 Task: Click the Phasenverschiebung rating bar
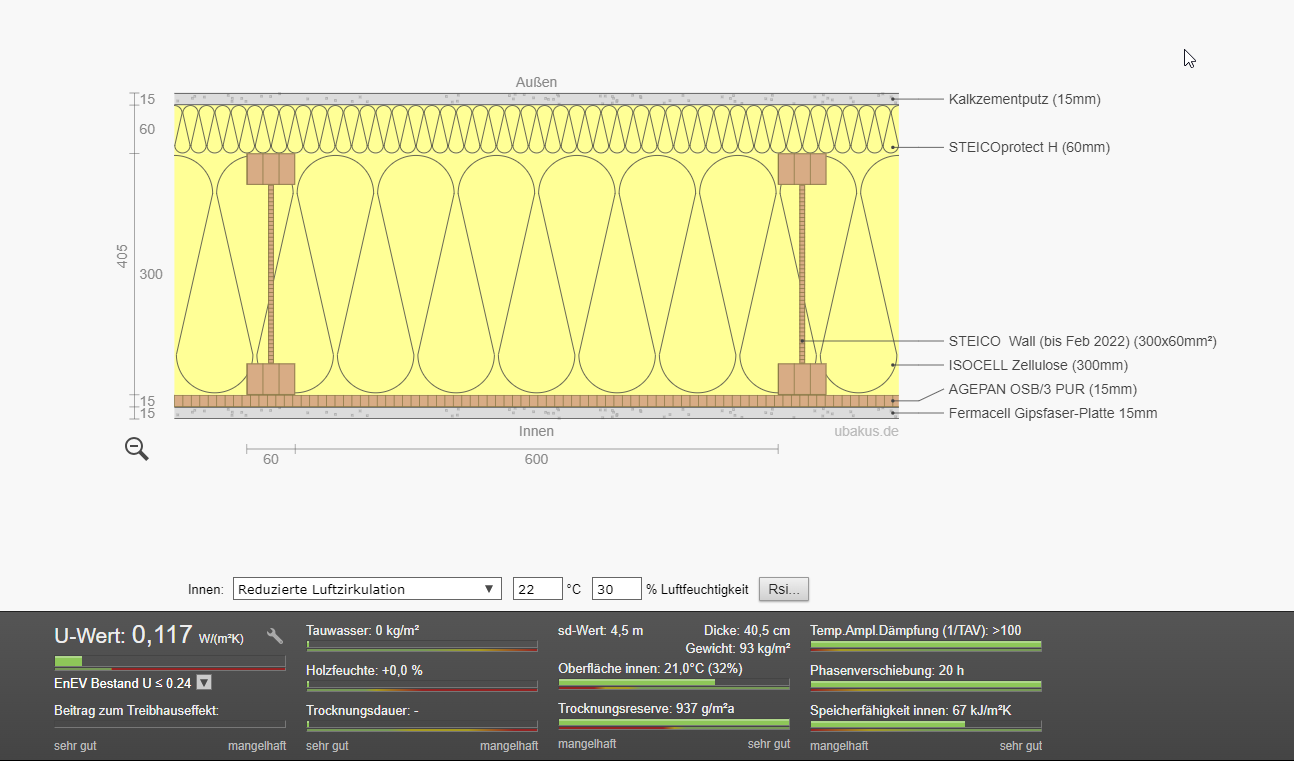pyautogui.click(x=926, y=686)
